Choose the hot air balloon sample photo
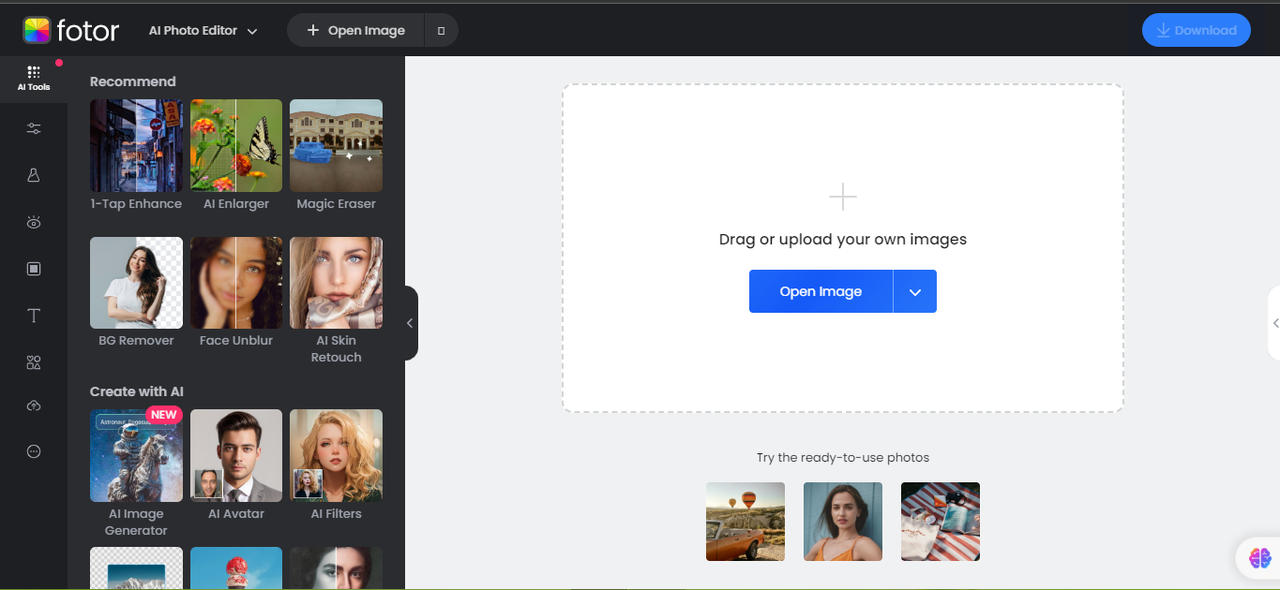This screenshot has height=590, width=1280. [745, 521]
